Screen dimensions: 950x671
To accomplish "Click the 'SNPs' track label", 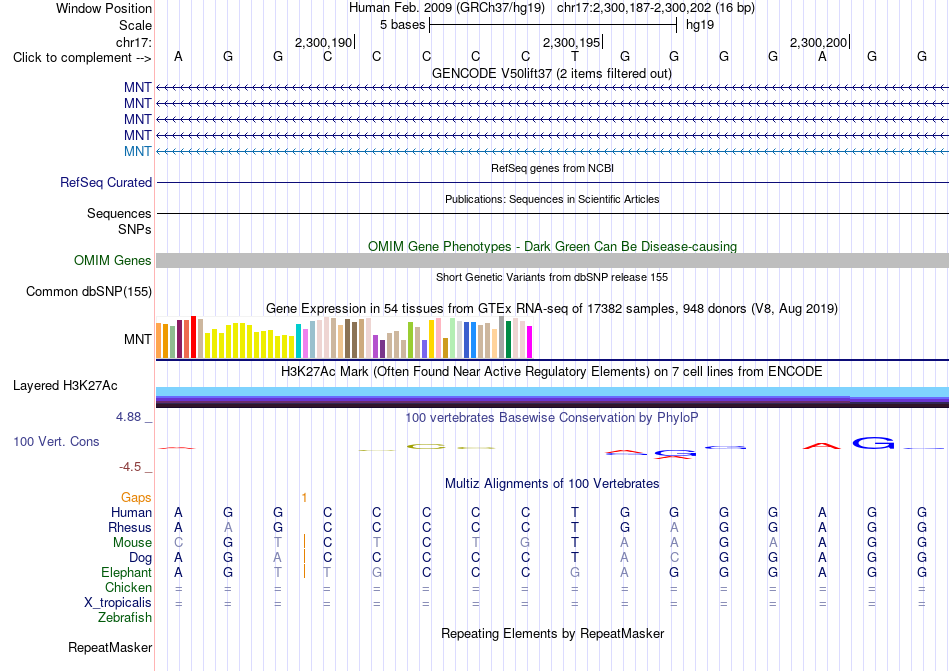I will click(135, 230).
